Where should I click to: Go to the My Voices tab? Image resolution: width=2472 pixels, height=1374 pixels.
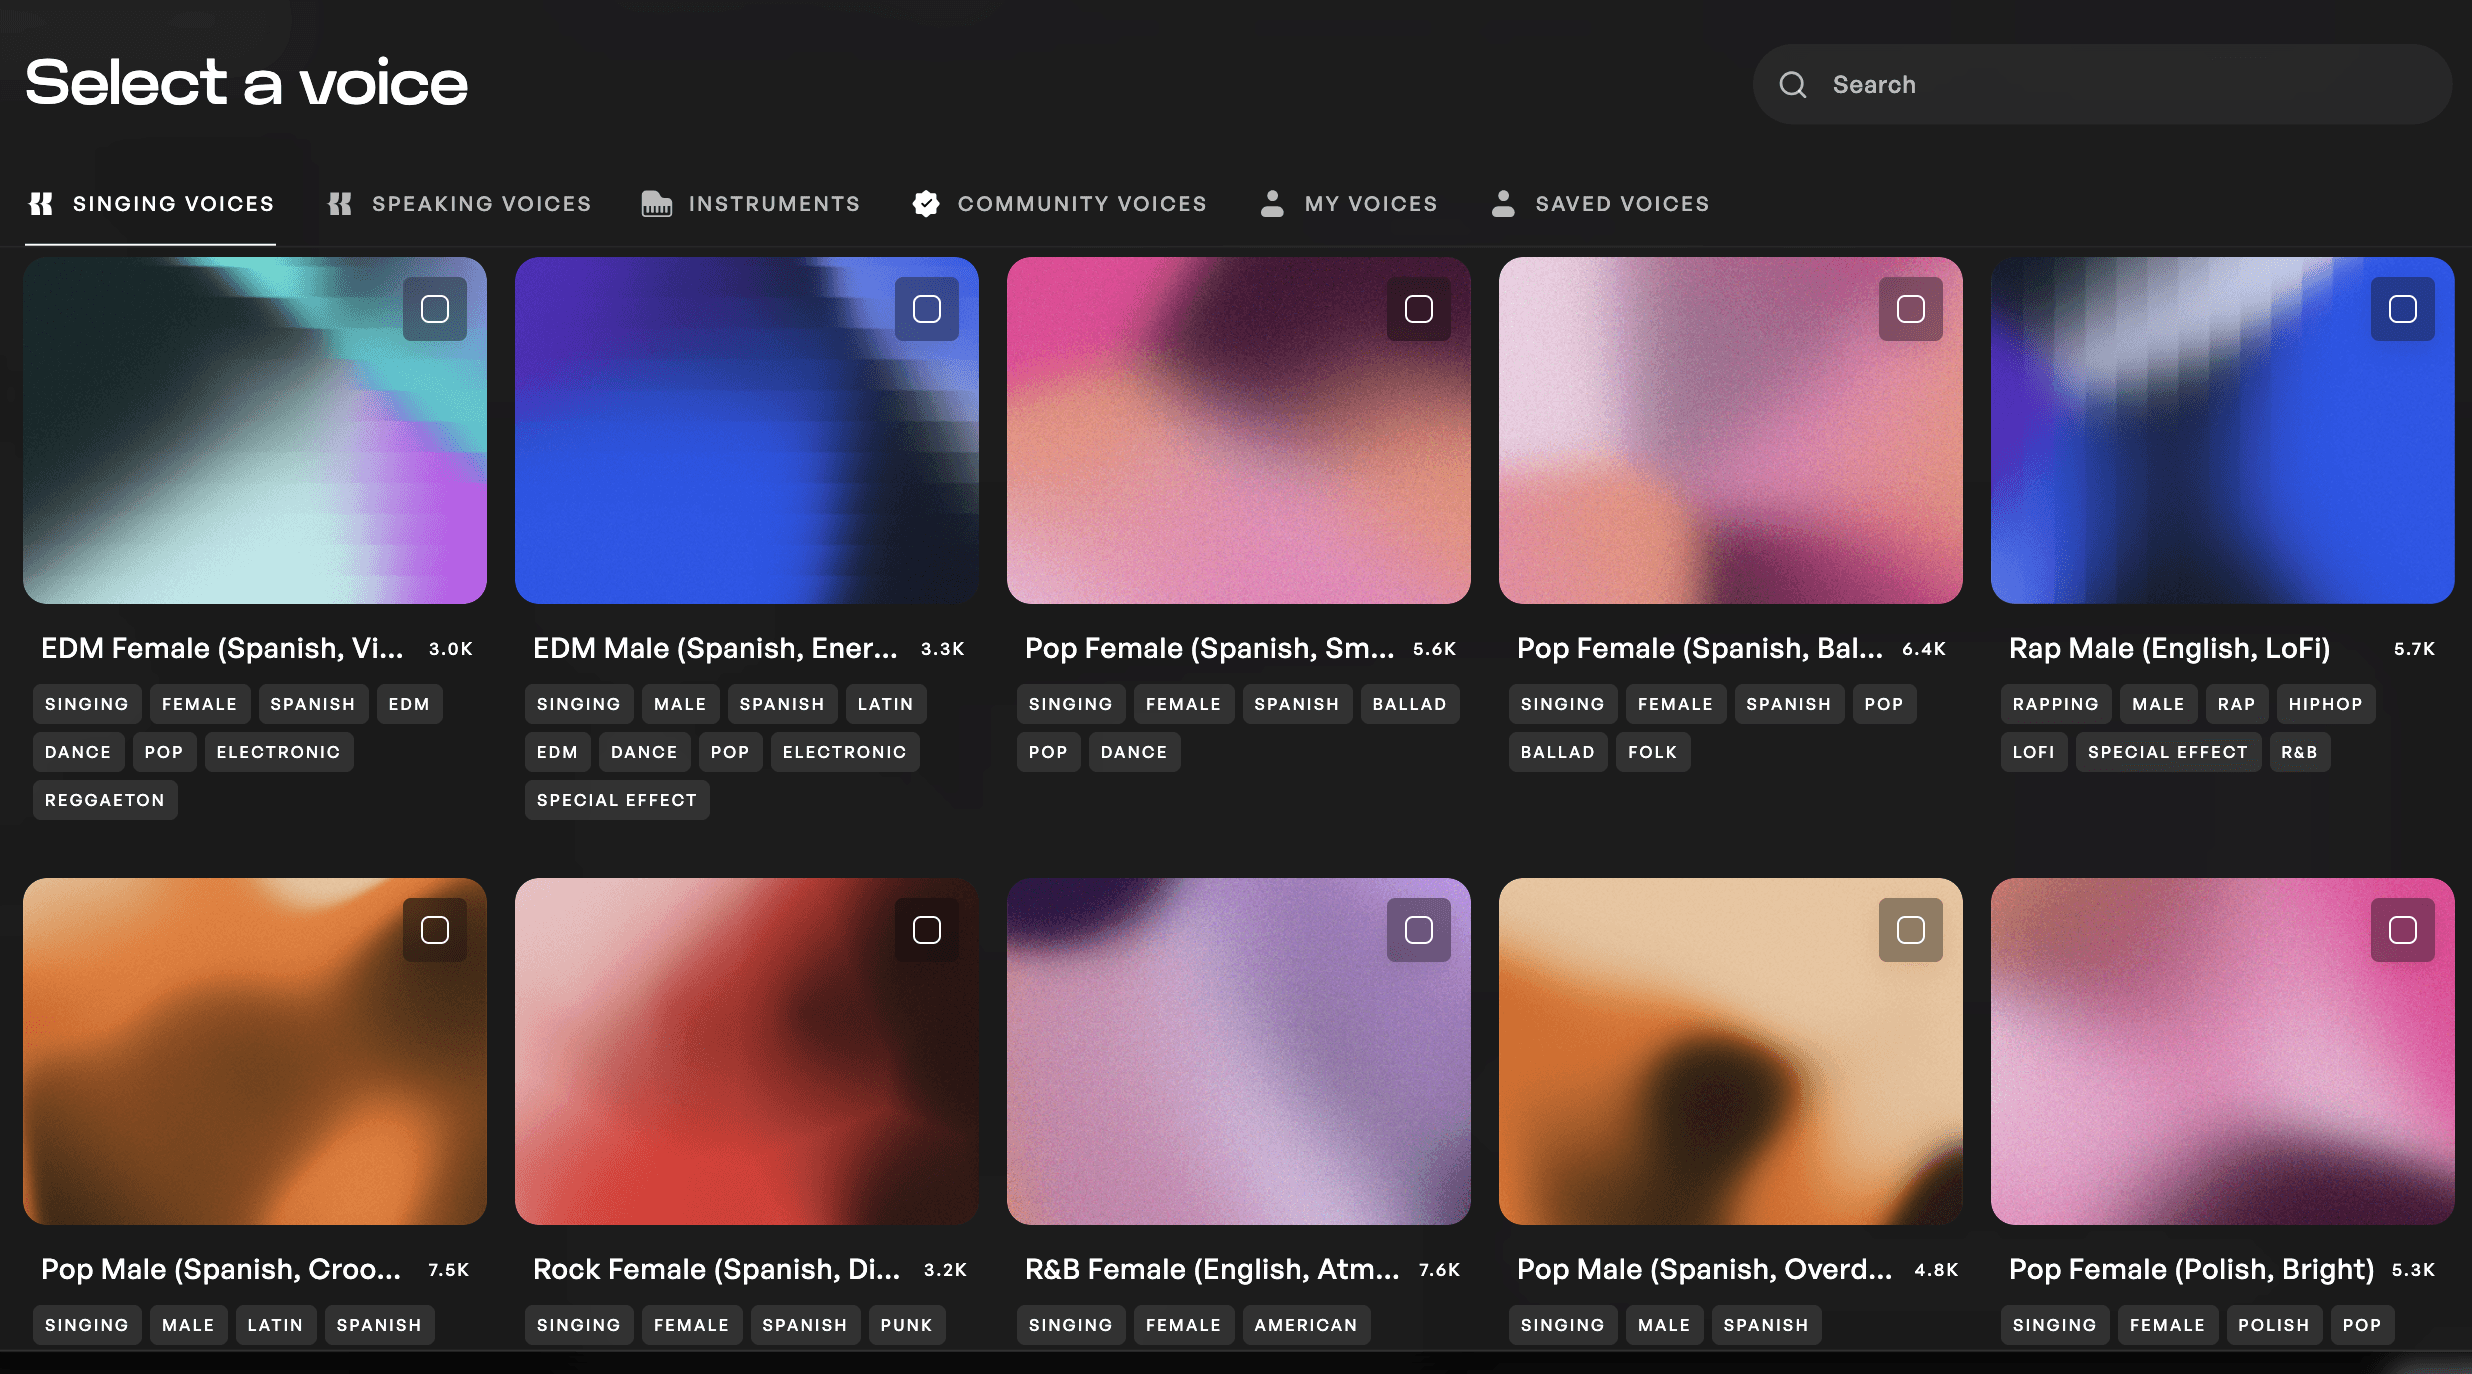click(x=1348, y=204)
